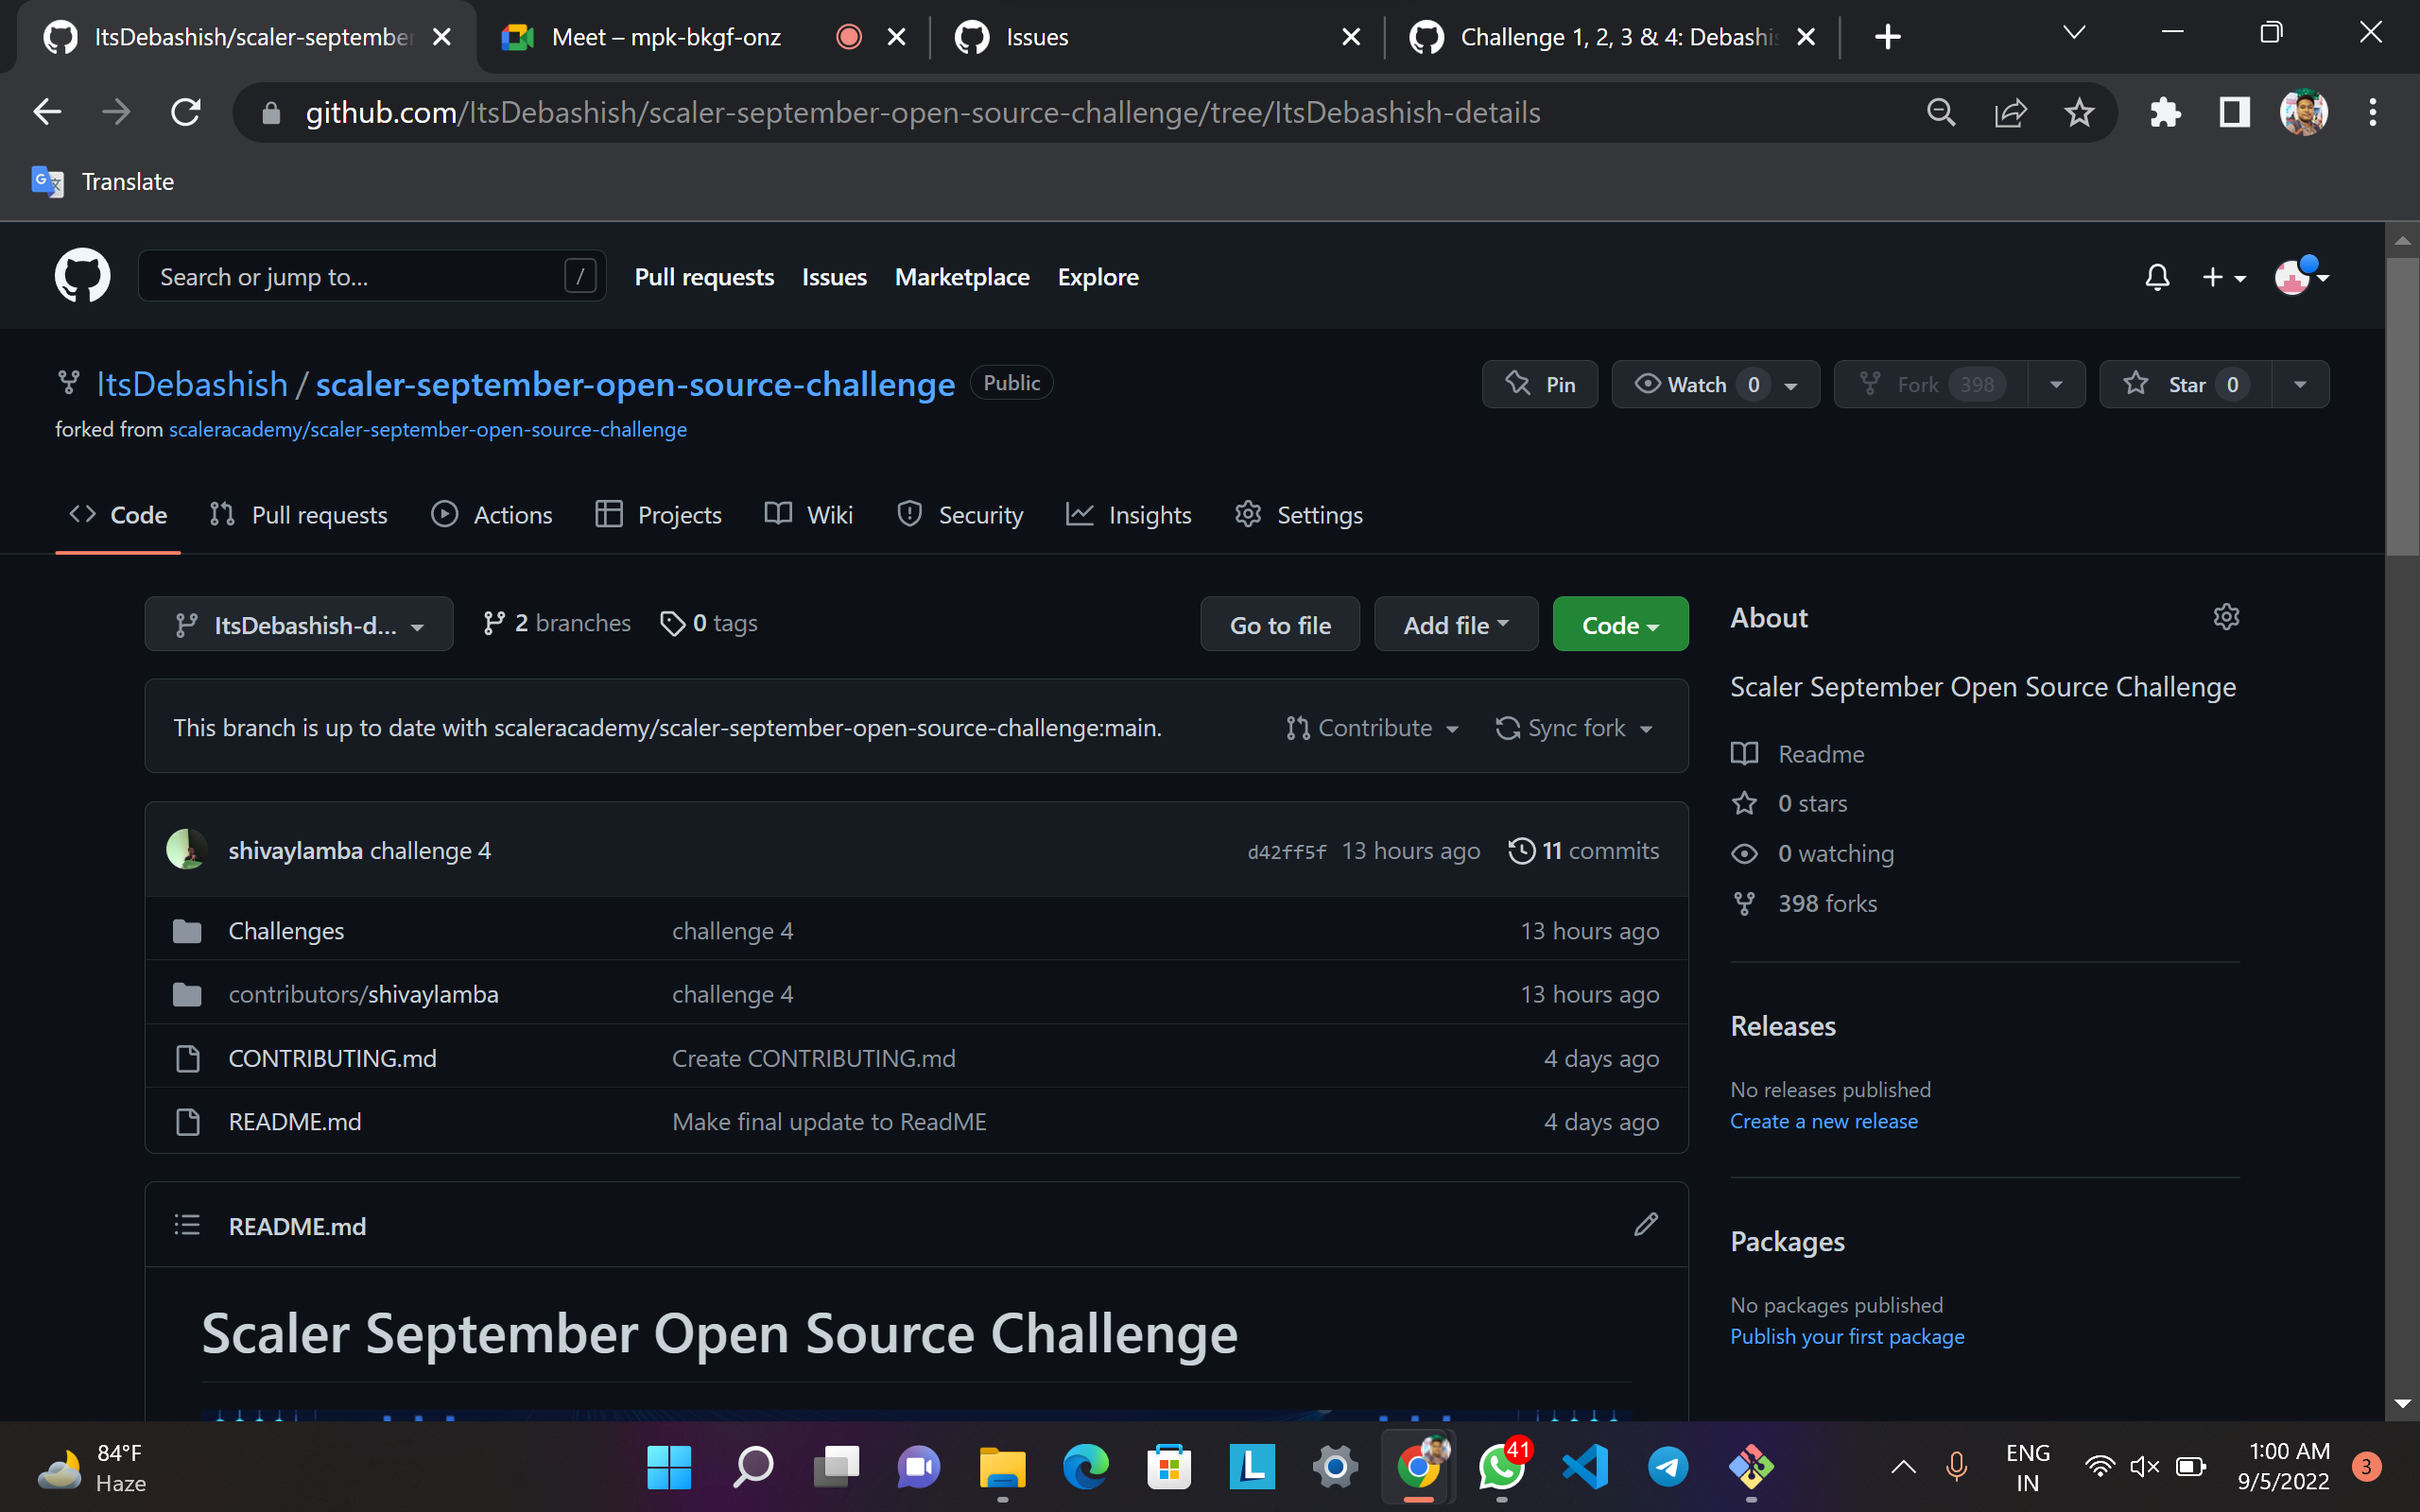Image resolution: width=2420 pixels, height=1512 pixels.
Task: Expand the green Code dropdown
Action: 1619,623
